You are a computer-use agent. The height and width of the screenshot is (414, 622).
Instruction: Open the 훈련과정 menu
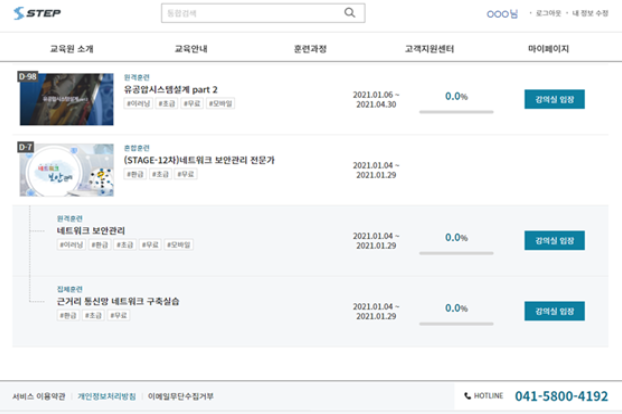point(310,49)
